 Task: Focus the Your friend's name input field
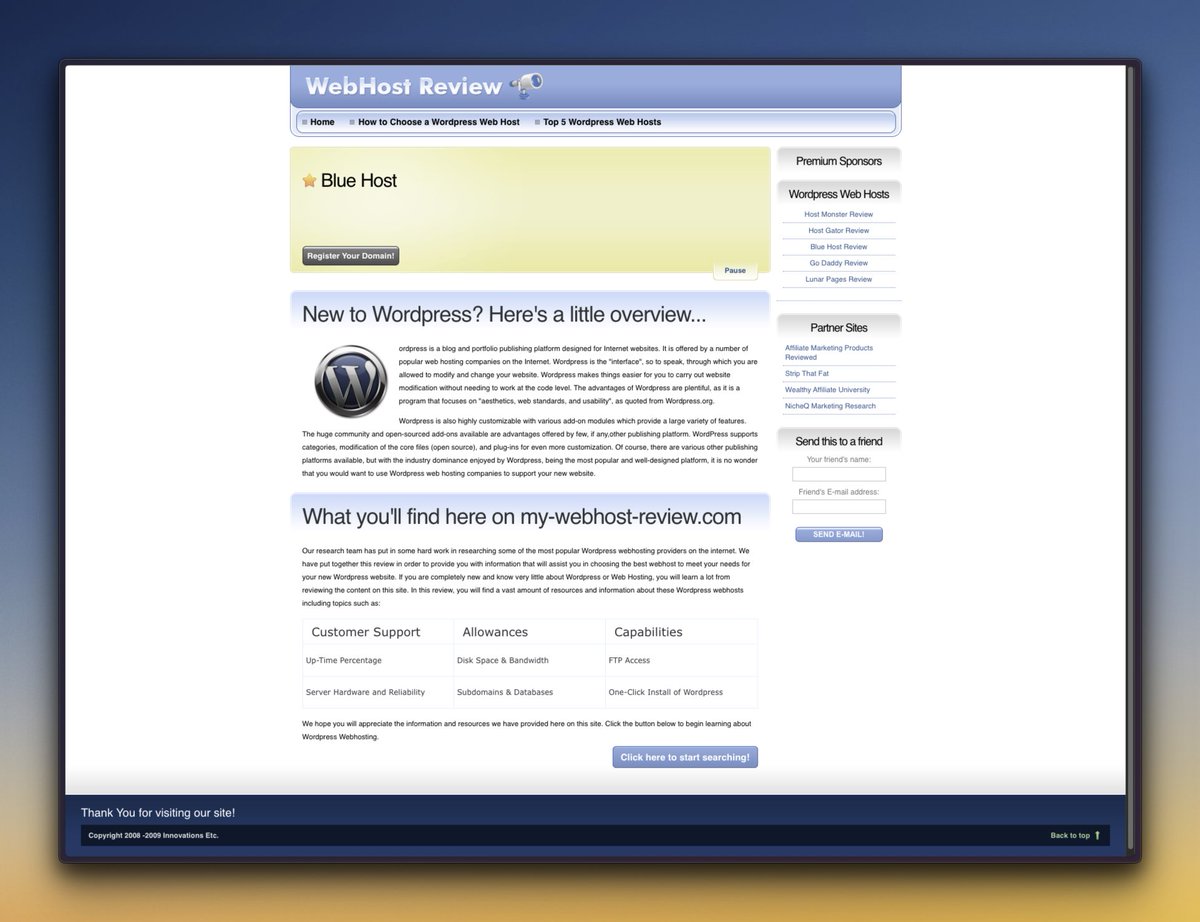[x=839, y=474]
